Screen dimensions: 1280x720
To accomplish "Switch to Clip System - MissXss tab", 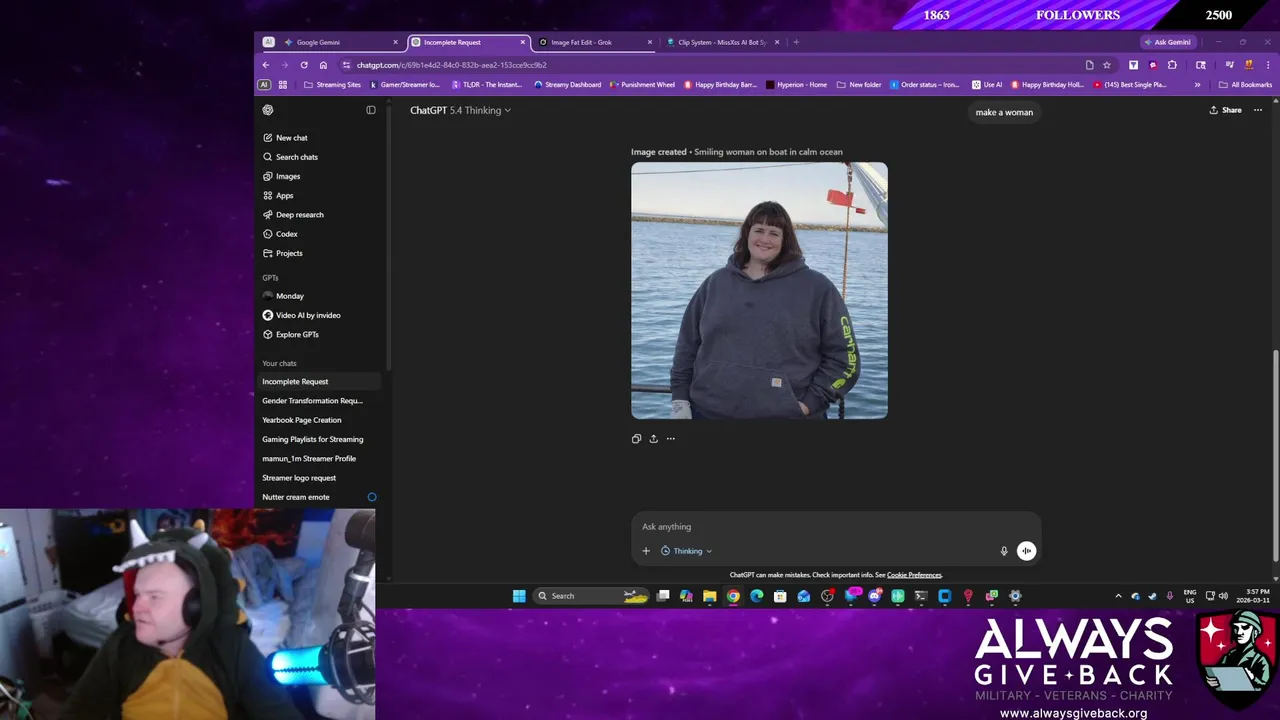I will tap(722, 42).
